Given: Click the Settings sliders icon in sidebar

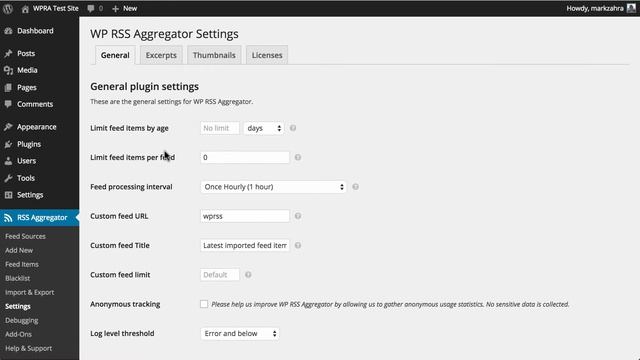Looking at the screenshot, I should coord(8,195).
